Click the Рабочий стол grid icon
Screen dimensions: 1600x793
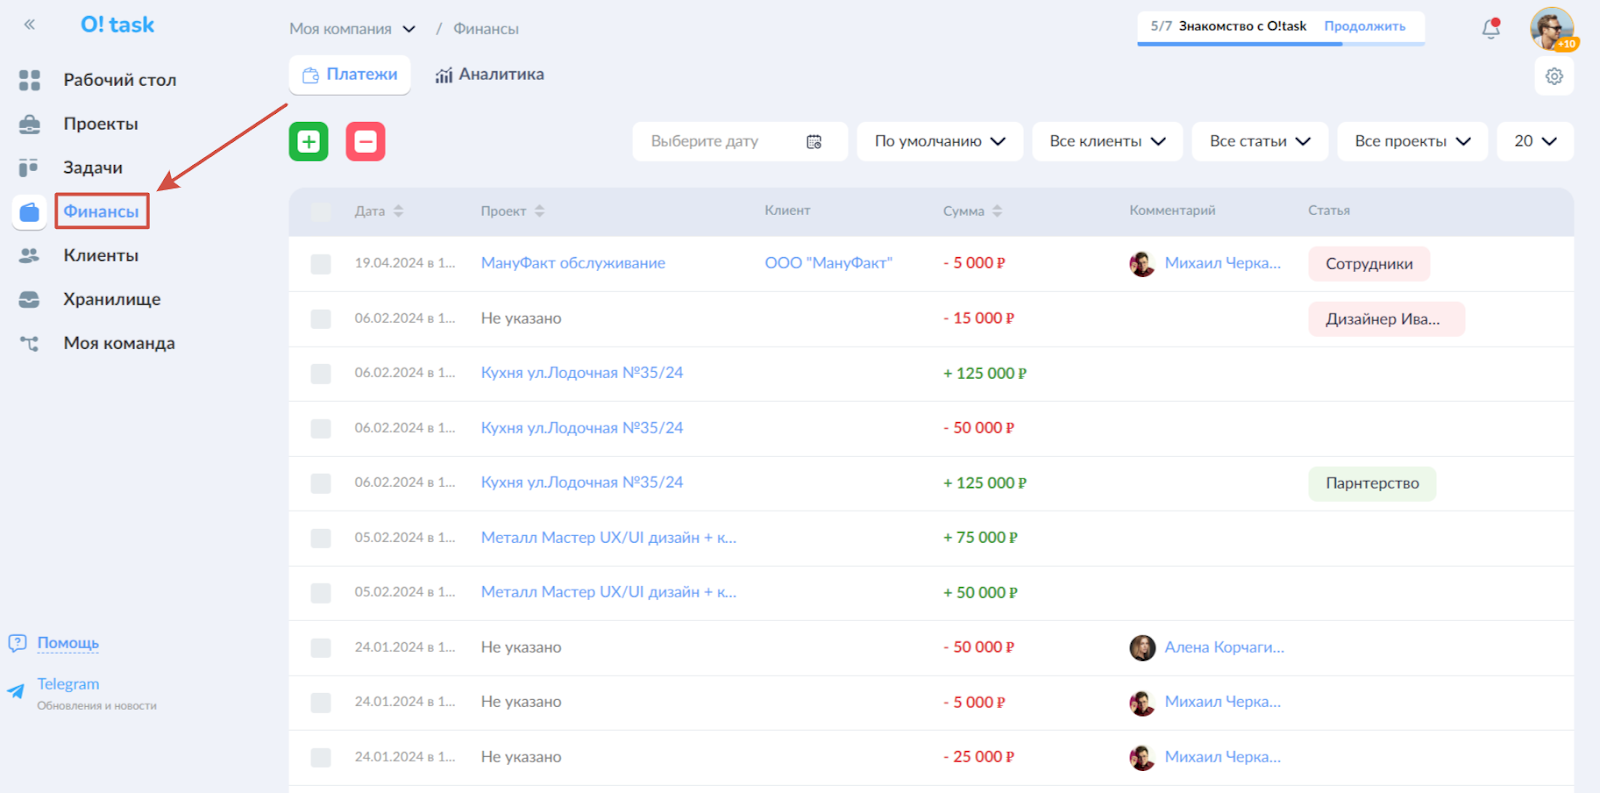click(30, 80)
